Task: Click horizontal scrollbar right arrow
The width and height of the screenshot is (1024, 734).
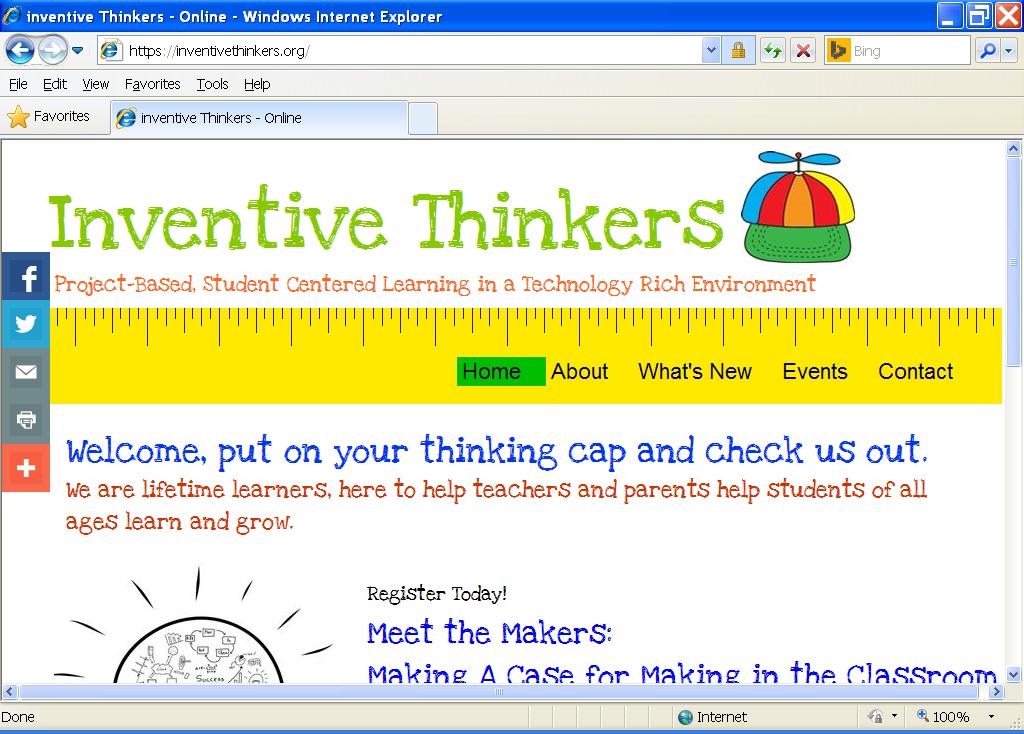Action: coord(996,691)
